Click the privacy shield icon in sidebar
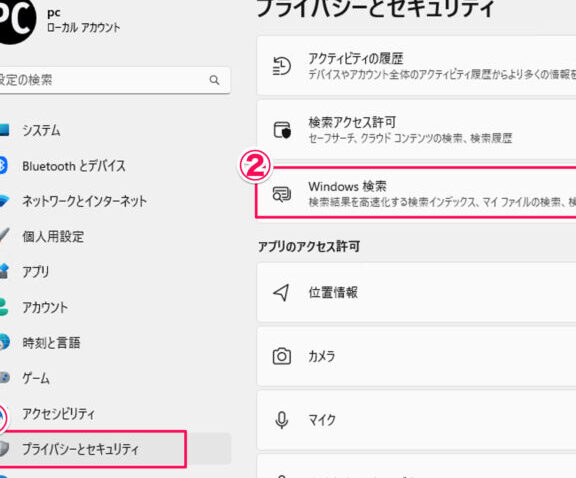Screen dimensions: 576x478 tap(4, 449)
